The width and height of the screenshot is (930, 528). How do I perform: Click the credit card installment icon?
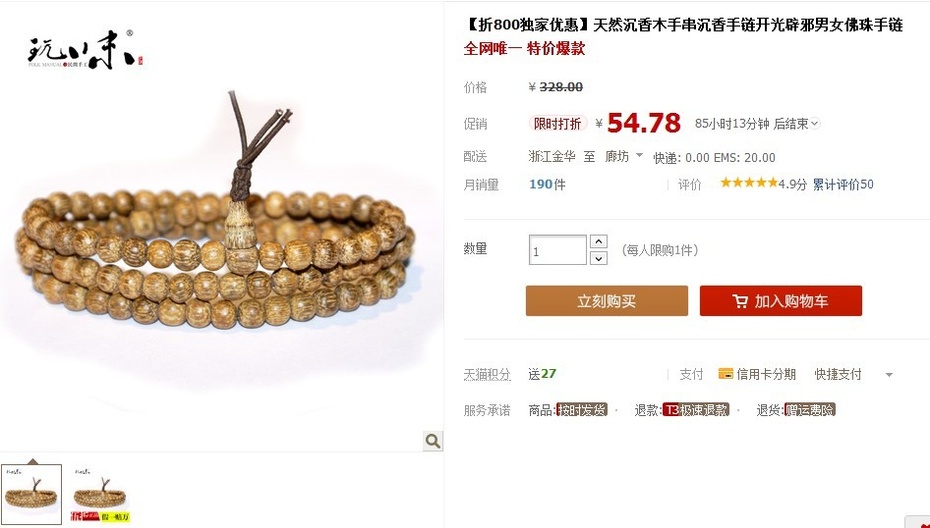point(725,374)
